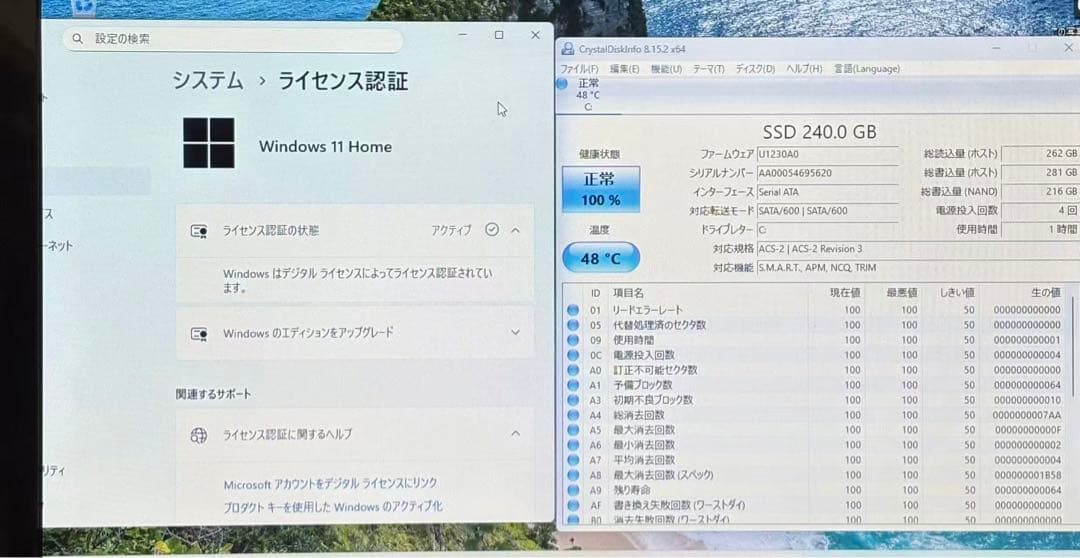The width and height of the screenshot is (1080, 558).
Task: Click the リードエラーレート row name
Action: coord(647,311)
